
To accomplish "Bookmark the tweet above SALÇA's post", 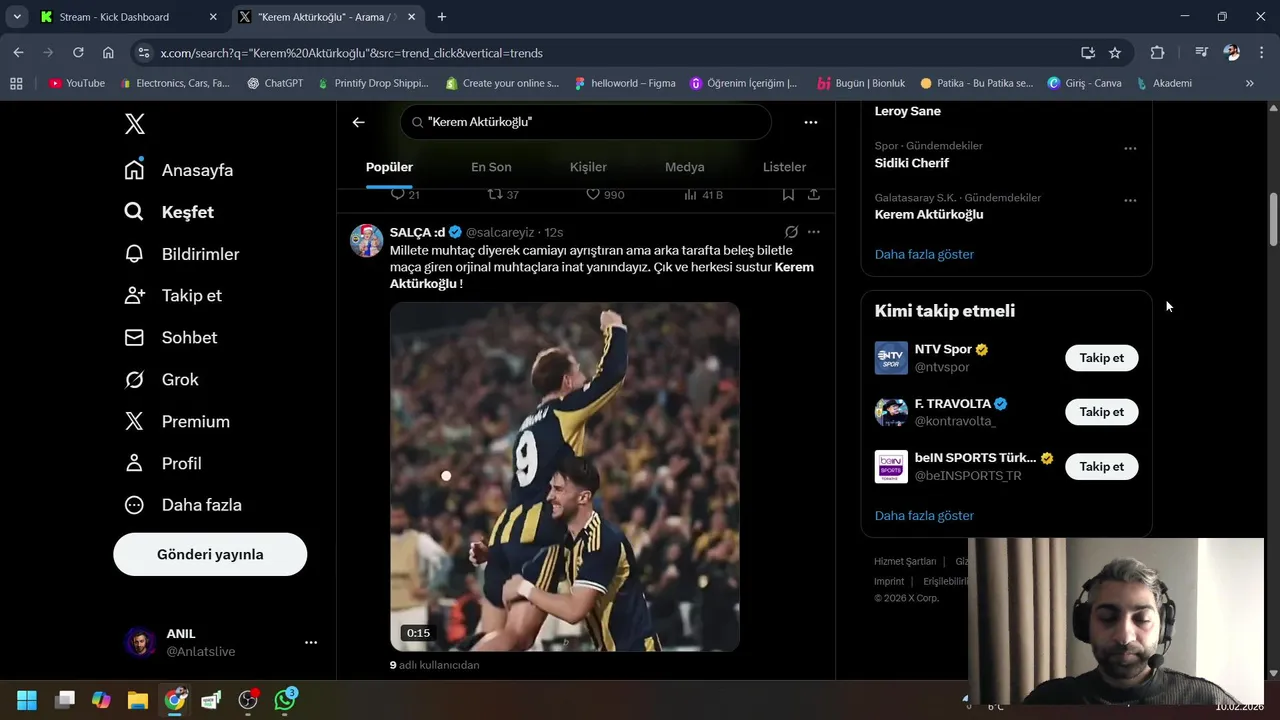I will [x=788, y=194].
